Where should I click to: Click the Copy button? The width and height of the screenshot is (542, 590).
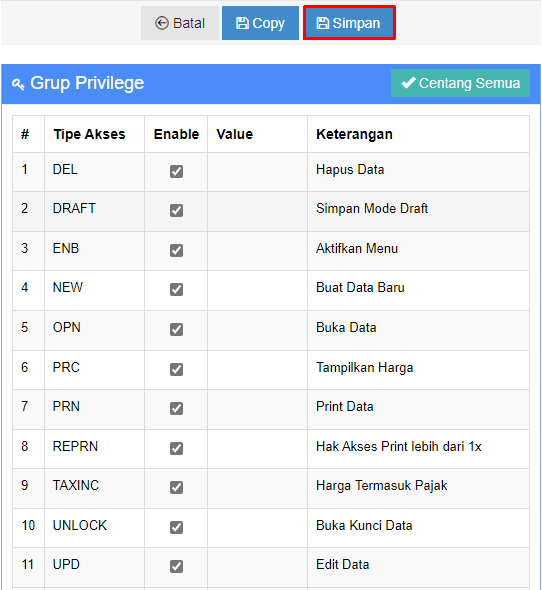tap(260, 23)
